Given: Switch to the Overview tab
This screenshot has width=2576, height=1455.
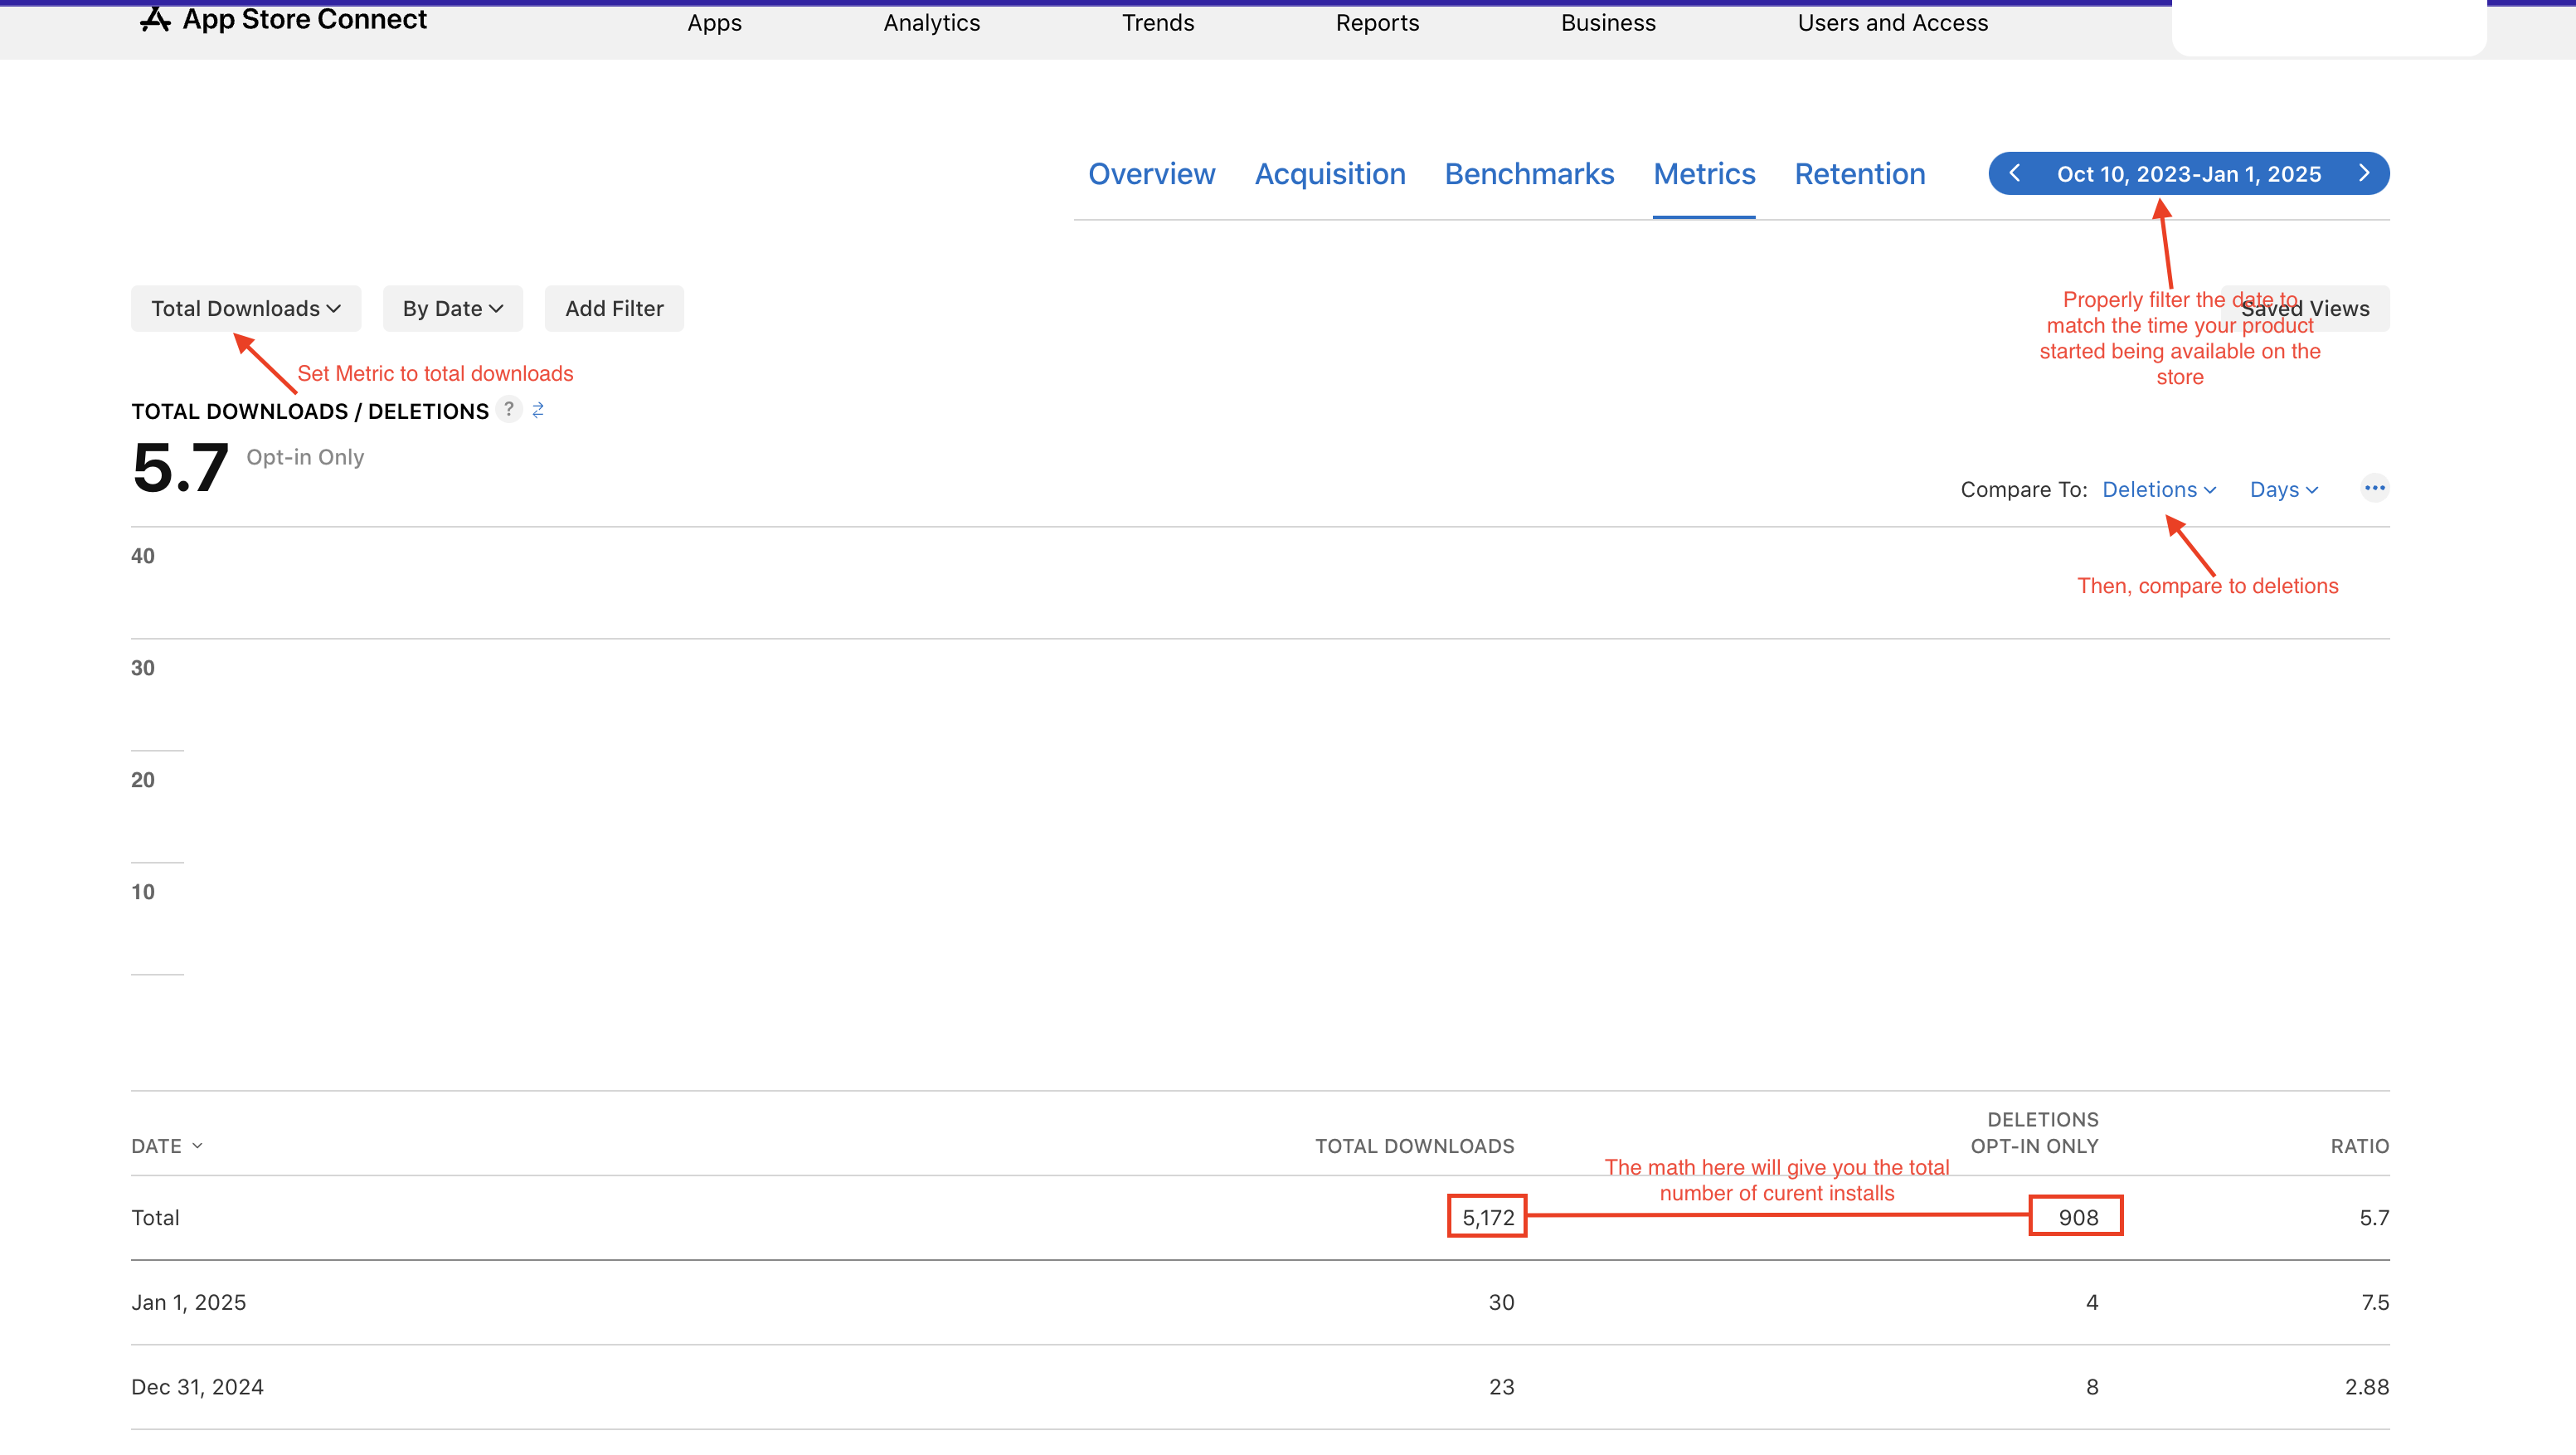Looking at the screenshot, I should pyautogui.click(x=1151, y=174).
